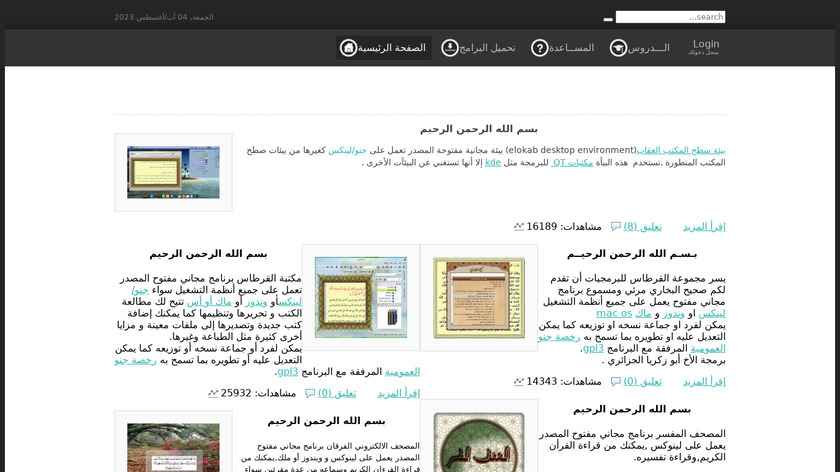Viewport: 840px width, 472px height.
Task: Click the small search button beside search box
Action: 608,19
